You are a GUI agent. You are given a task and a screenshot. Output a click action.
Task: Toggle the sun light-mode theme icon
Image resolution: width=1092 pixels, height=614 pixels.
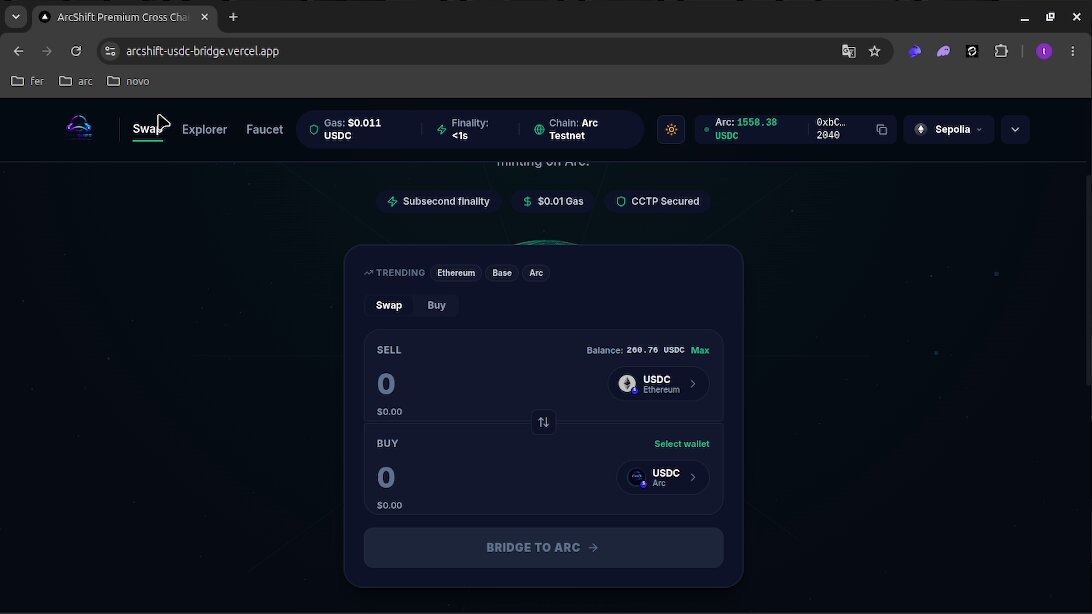coord(671,129)
